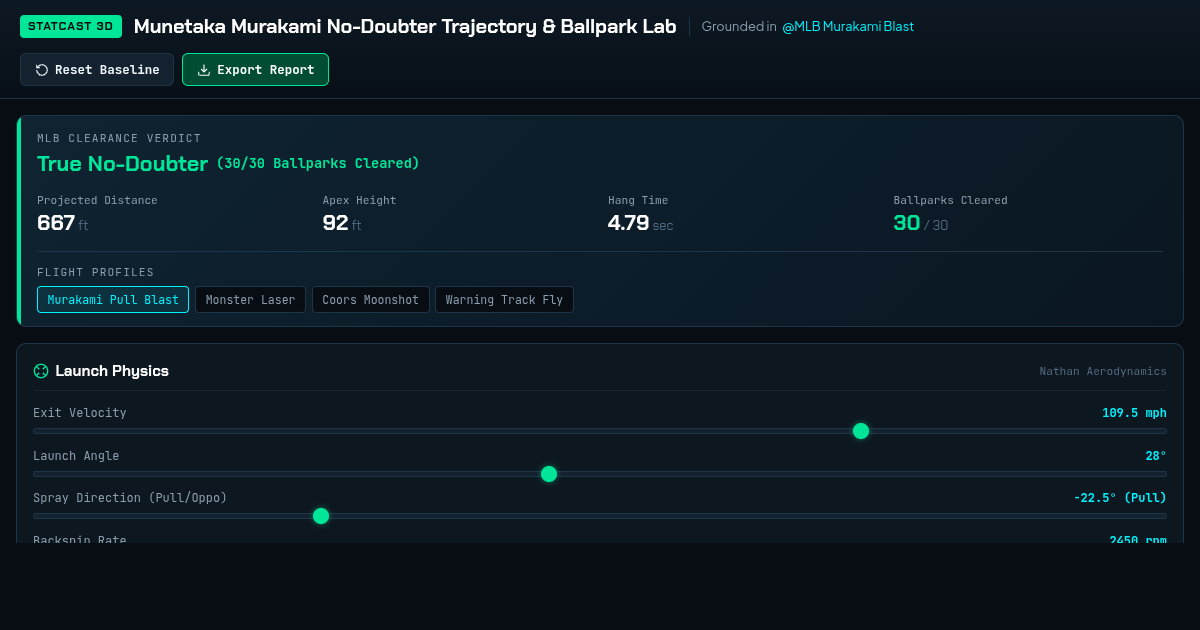The image size is (1200, 630).
Task: Select the Murakami Pull Blast flight profile
Action: coord(113,300)
